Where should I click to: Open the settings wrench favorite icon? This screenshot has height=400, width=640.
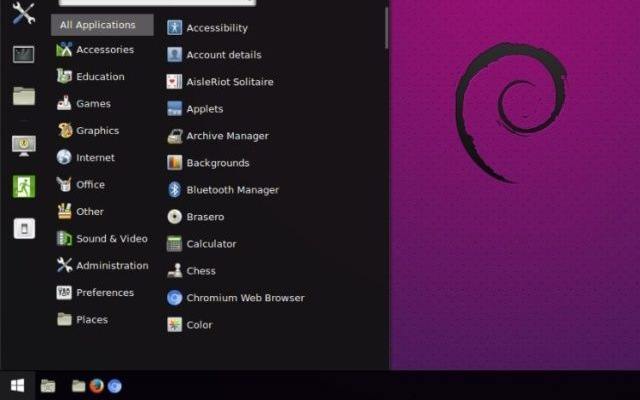23,13
